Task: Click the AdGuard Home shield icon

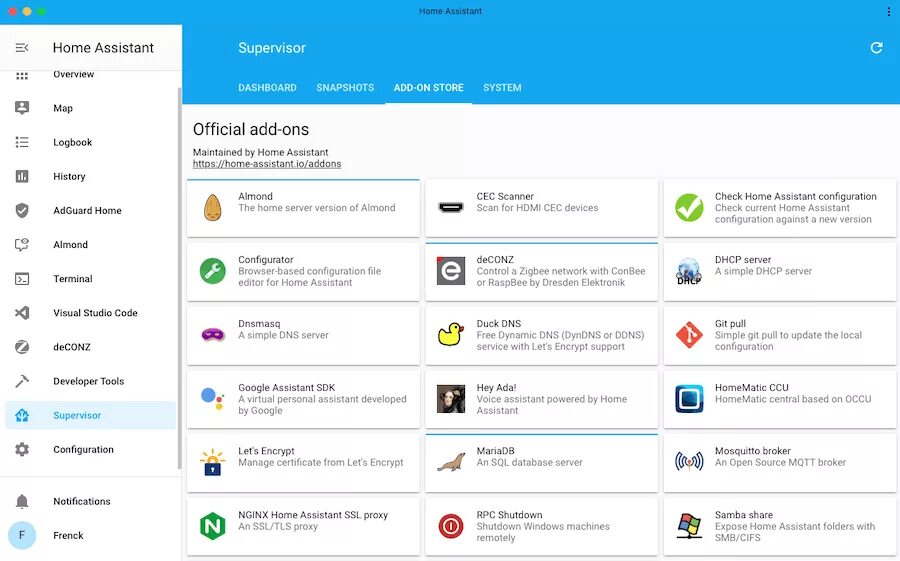Action: (22, 210)
